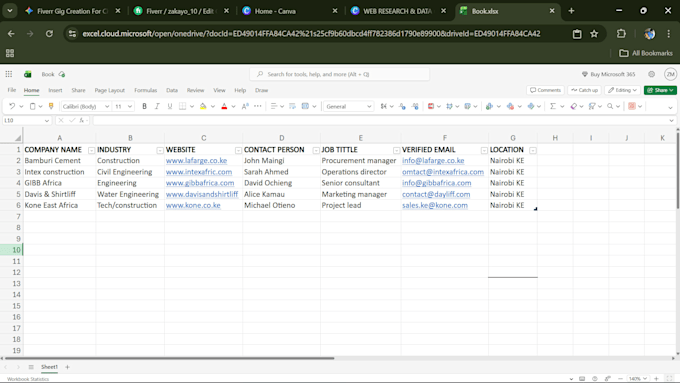The image size is (680, 383).
Task: Open conditional formatting icon
Action: [431, 106]
